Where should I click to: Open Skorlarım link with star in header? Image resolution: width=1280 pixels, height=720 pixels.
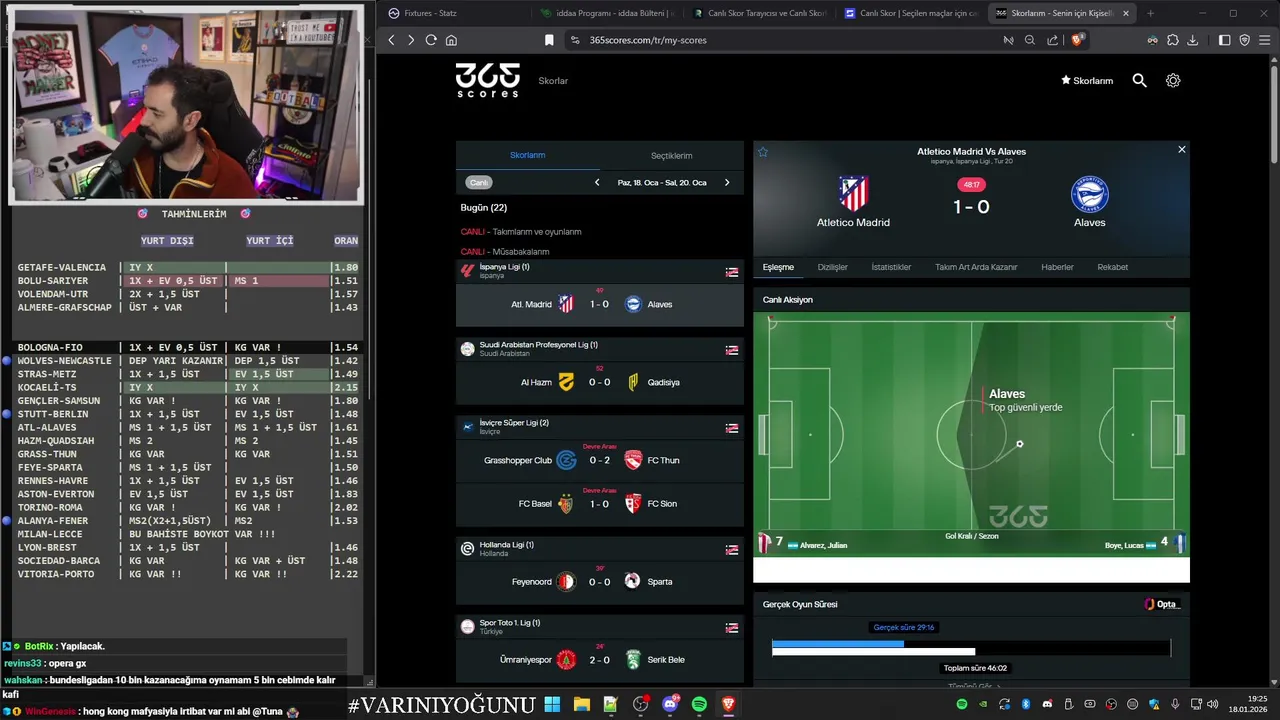pos(1087,81)
